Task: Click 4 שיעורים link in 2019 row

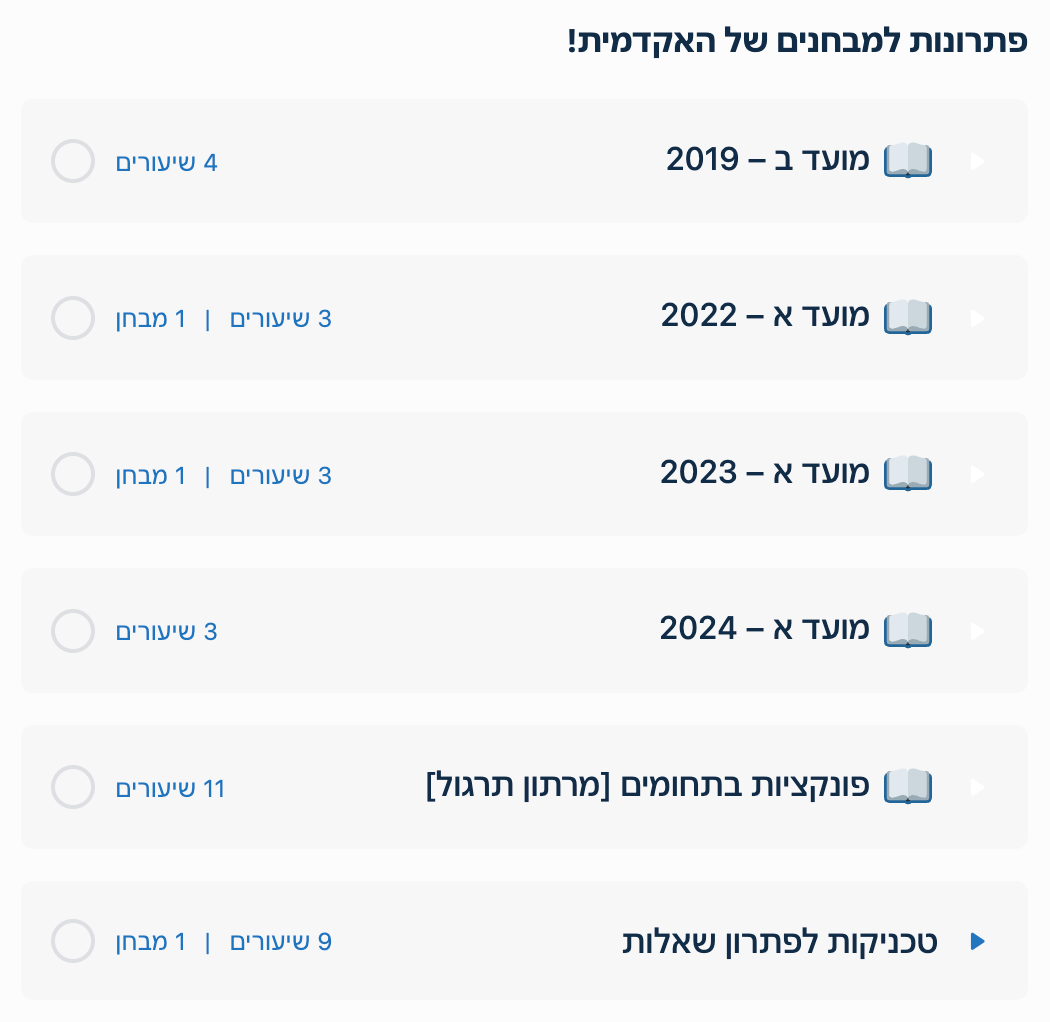Action: (x=166, y=163)
